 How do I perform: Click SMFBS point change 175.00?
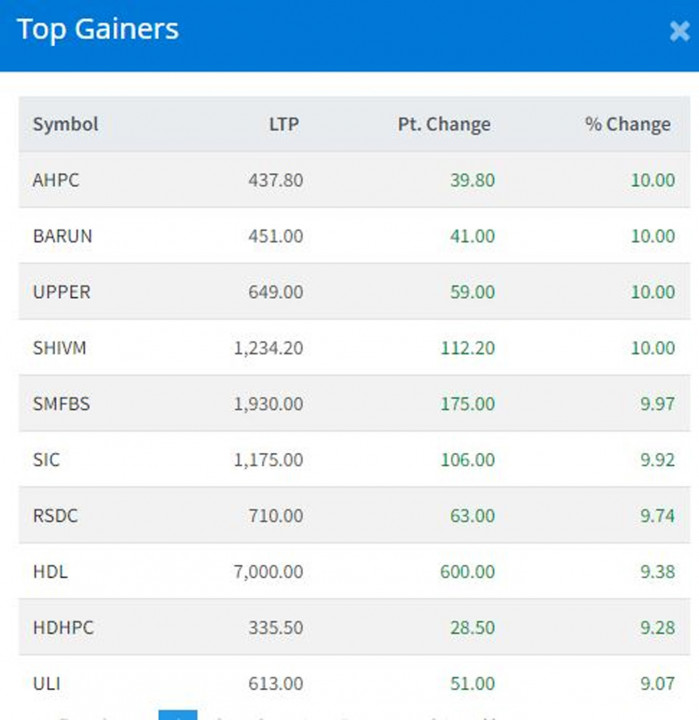click(467, 404)
